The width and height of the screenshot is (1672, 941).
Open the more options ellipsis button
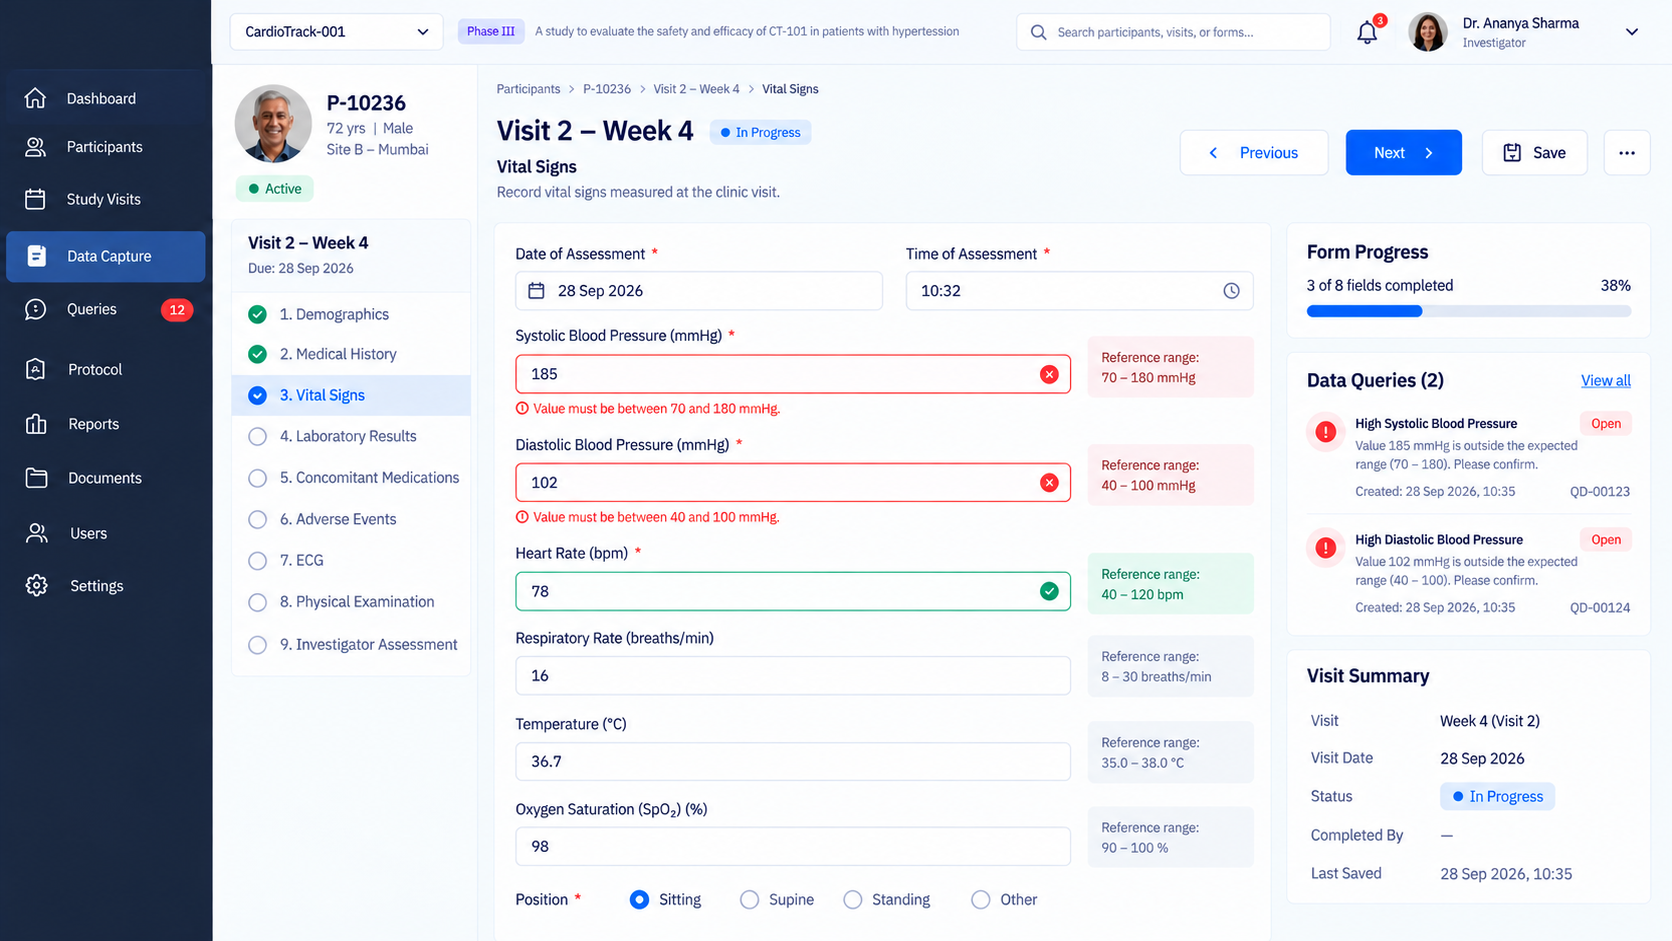1627,153
